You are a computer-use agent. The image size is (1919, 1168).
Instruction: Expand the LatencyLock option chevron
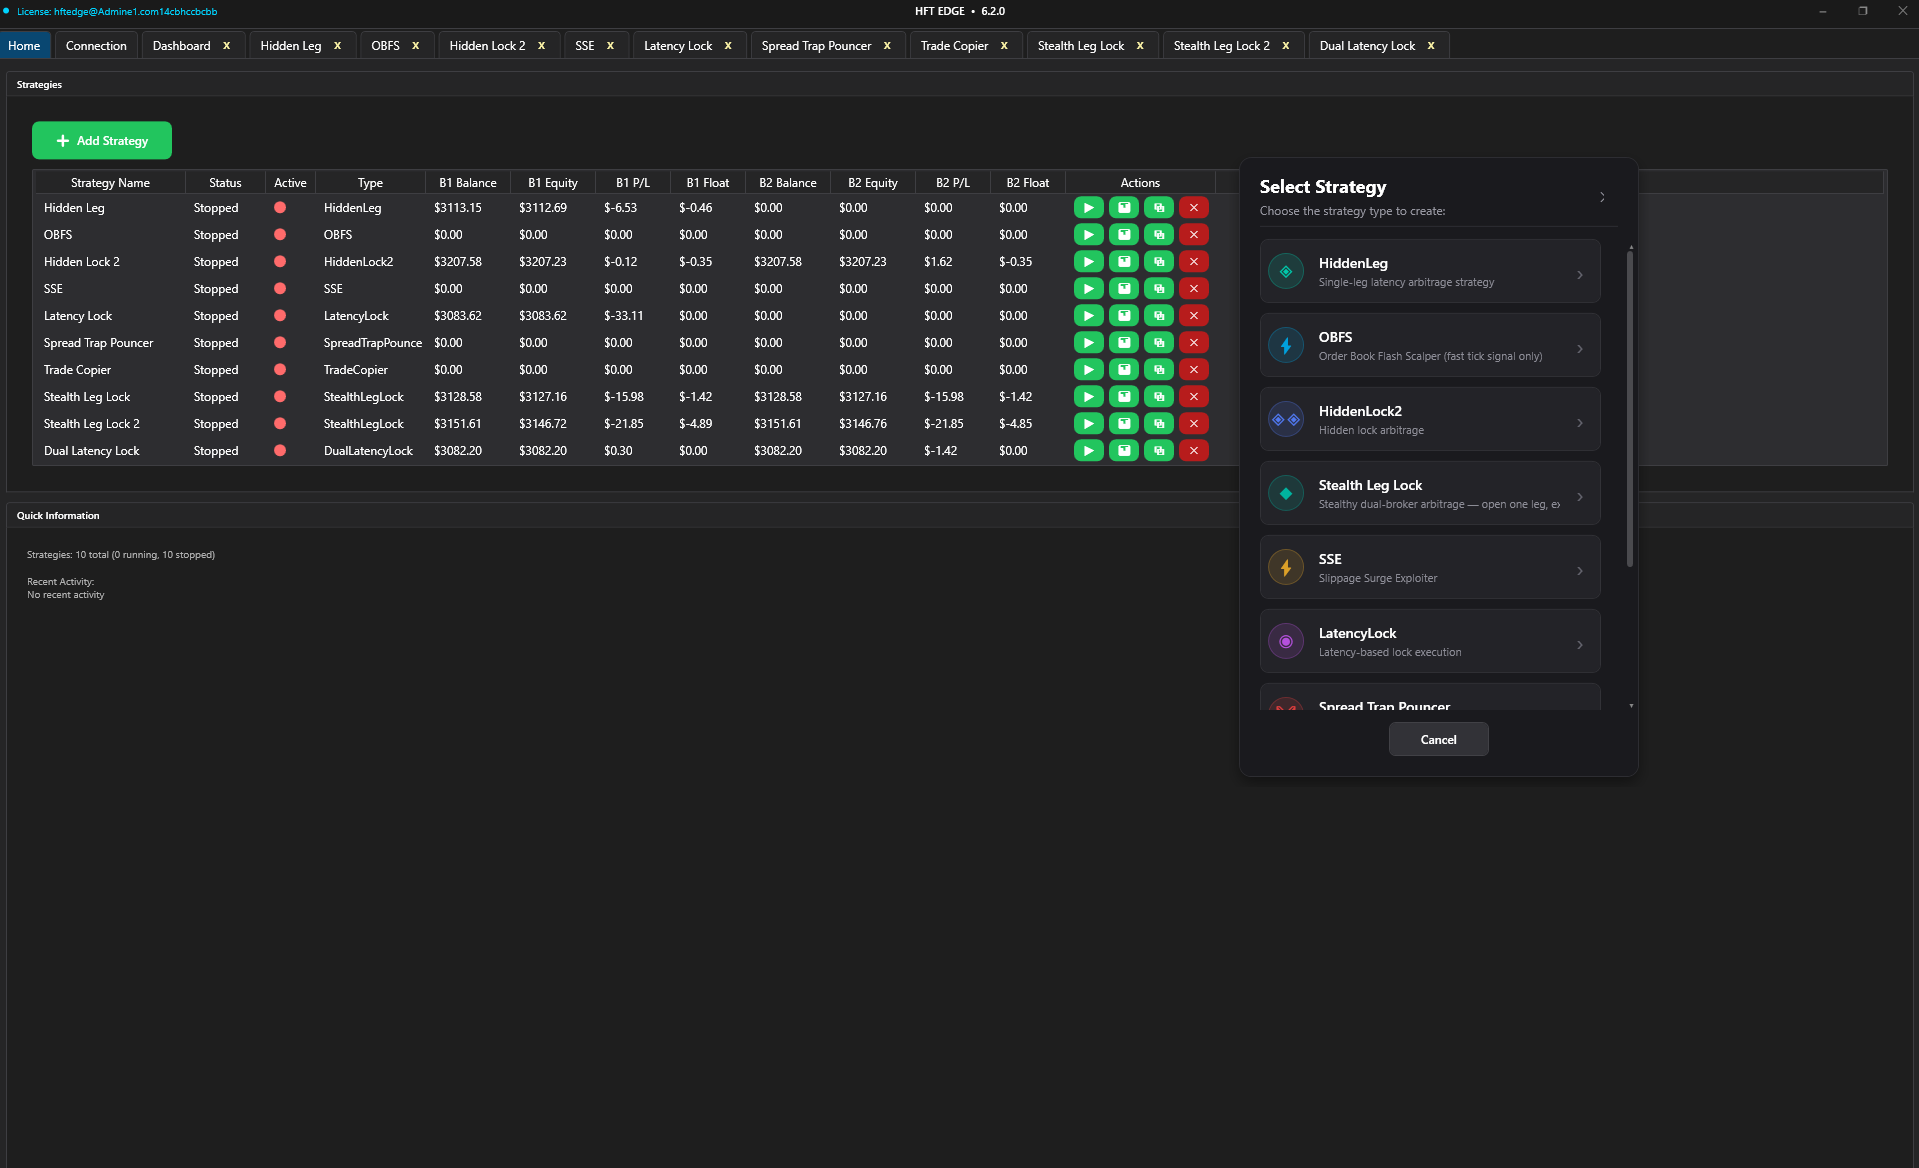point(1580,645)
